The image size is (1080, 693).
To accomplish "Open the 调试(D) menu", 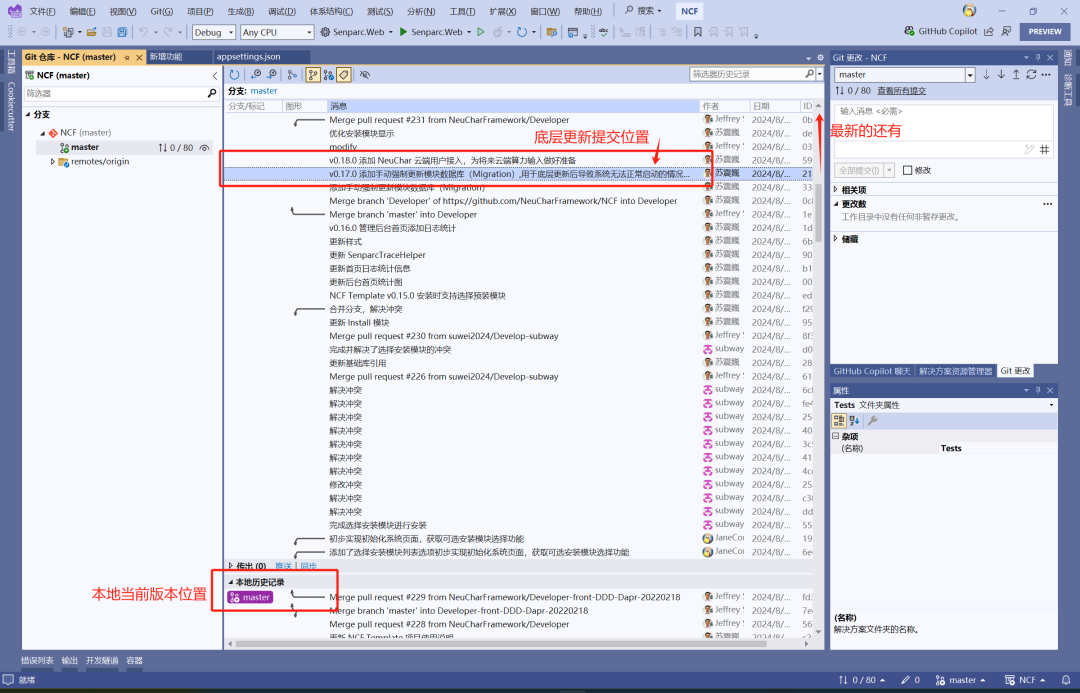I will [x=282, y=11].
